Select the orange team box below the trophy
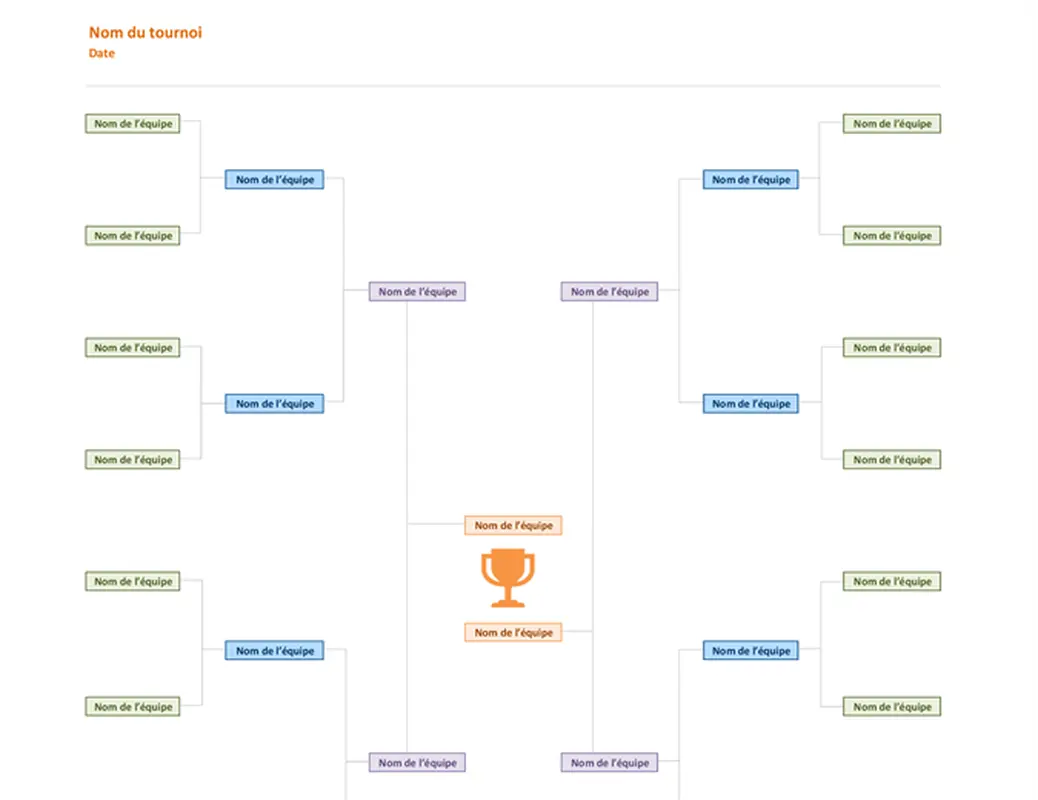The width and height of the screenshot is (1038, 800). coord(513,632)
